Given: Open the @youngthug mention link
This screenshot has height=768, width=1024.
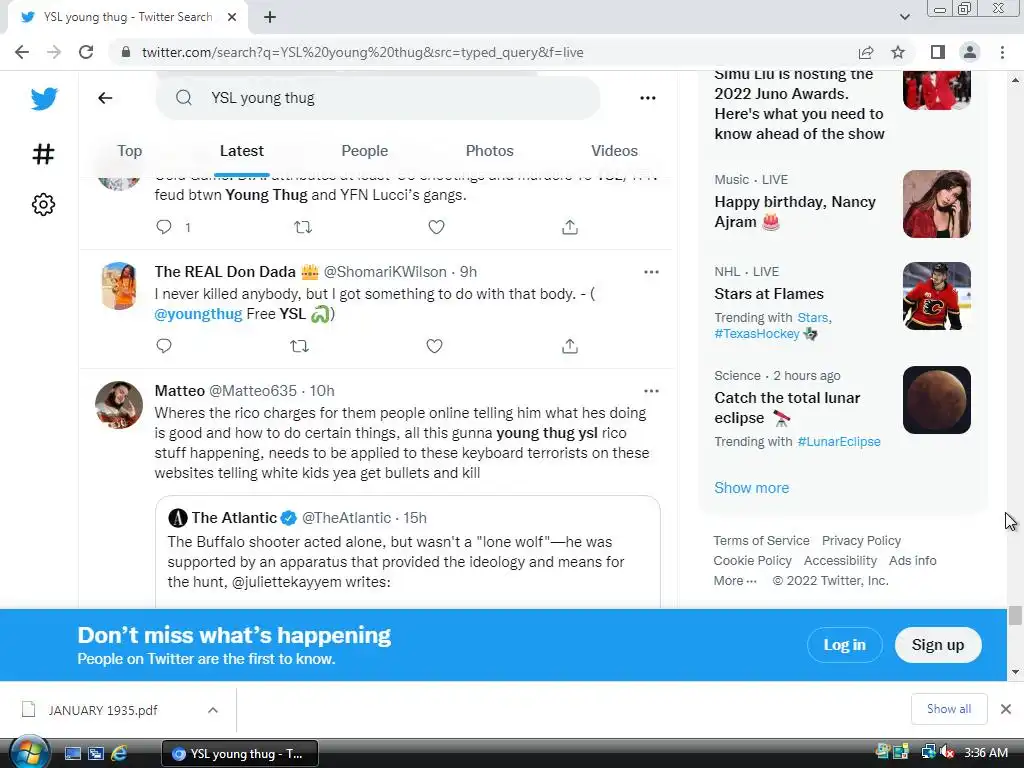Looking at the screenshot, I should 198,313.
